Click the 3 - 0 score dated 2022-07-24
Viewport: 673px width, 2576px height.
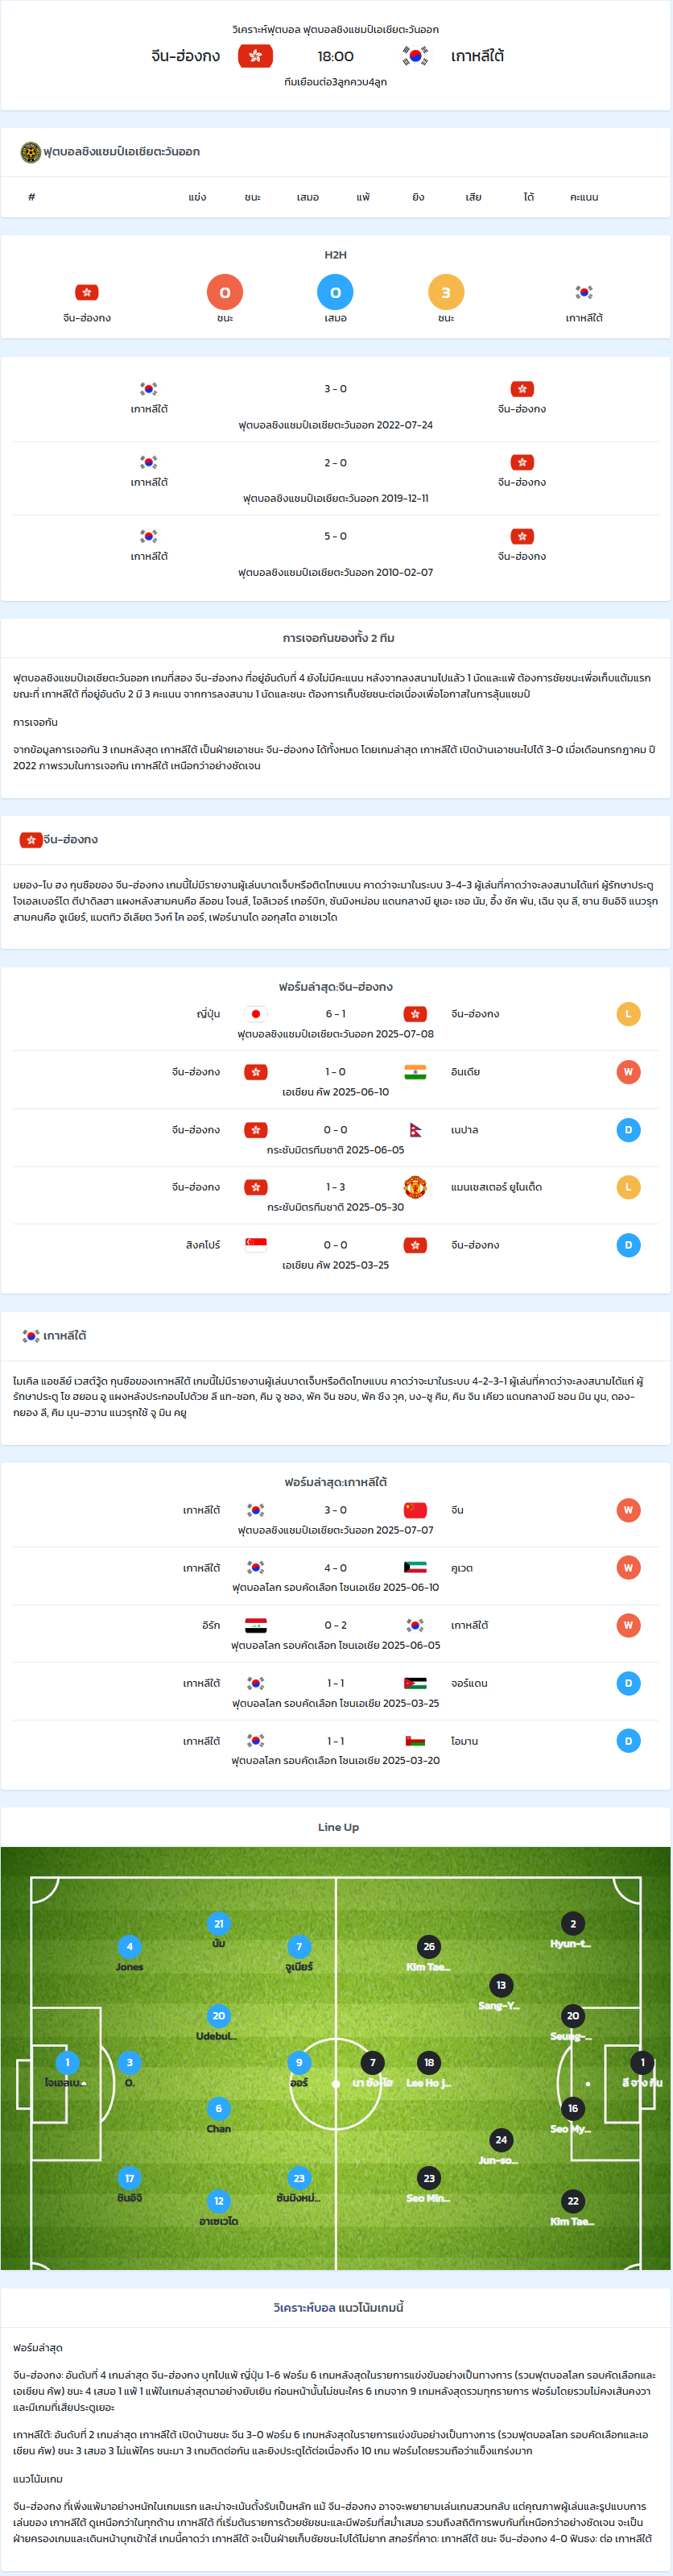coord(335,389)
